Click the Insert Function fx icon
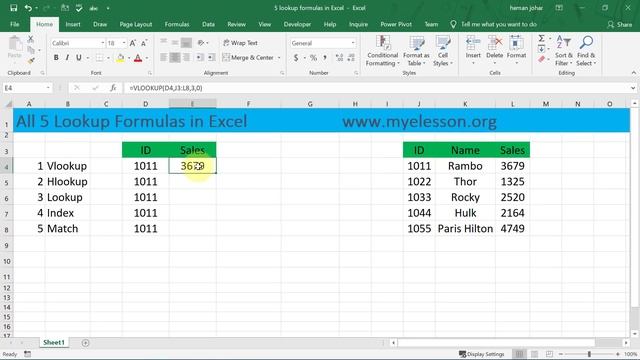The height and width of the screenshot is (360, 640). pyautogui.click(x=113, y=88)
